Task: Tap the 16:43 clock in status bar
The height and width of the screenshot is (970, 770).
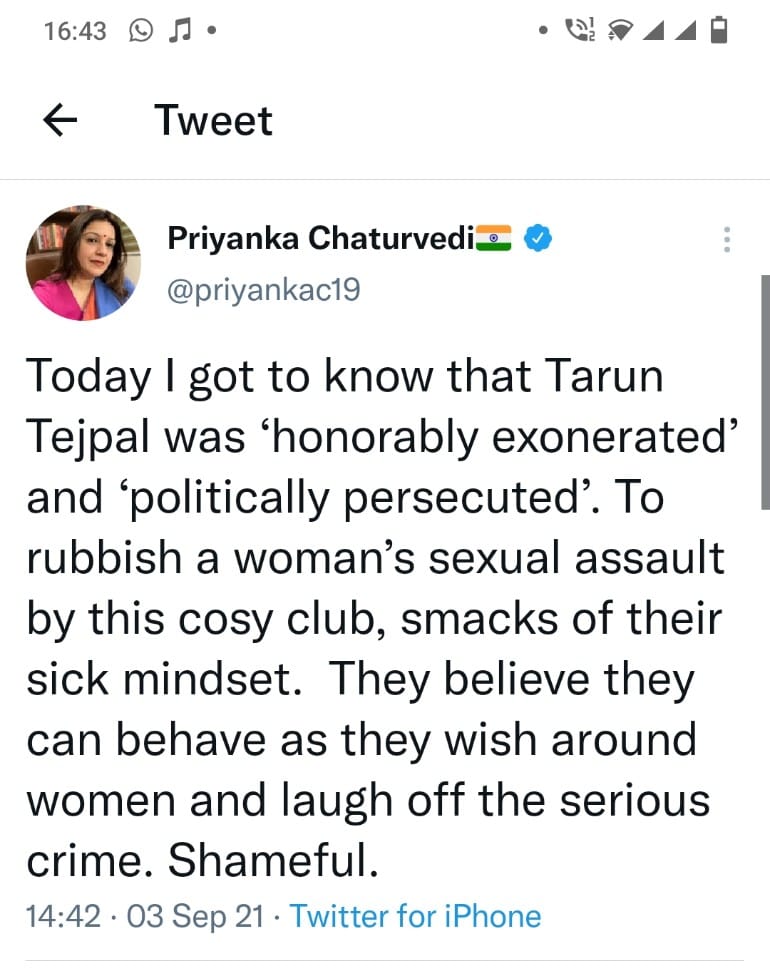Action: click(75, 31)
